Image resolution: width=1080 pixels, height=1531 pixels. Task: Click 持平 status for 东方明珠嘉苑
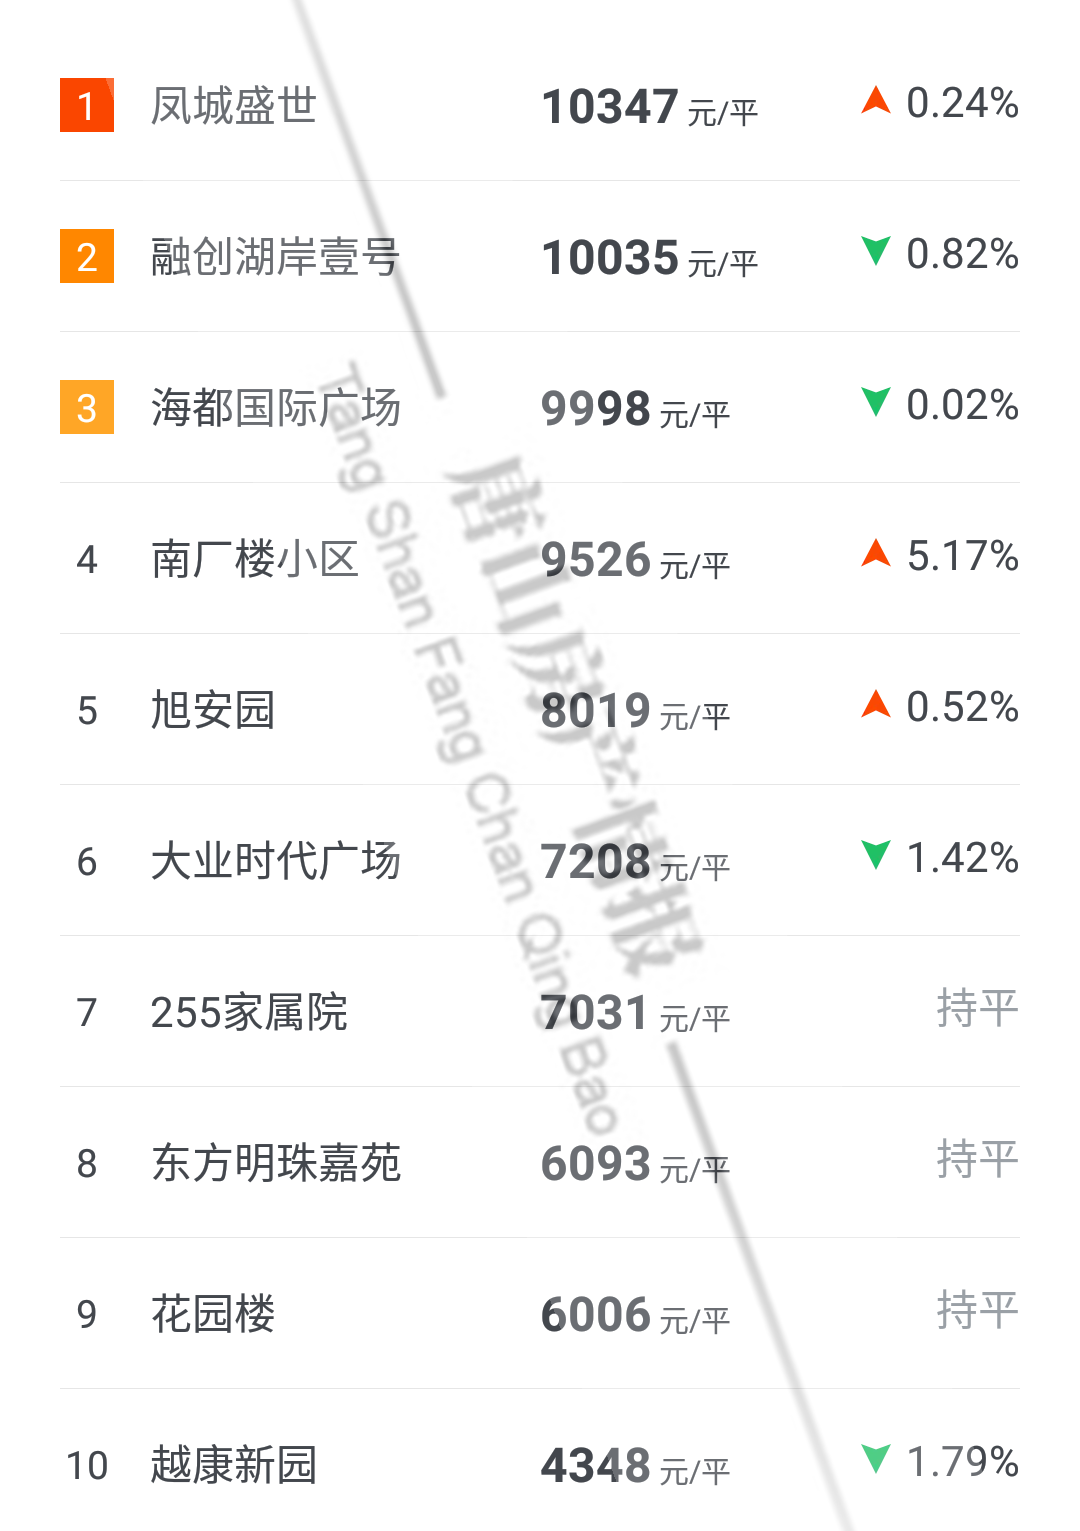click(977, 1159)
